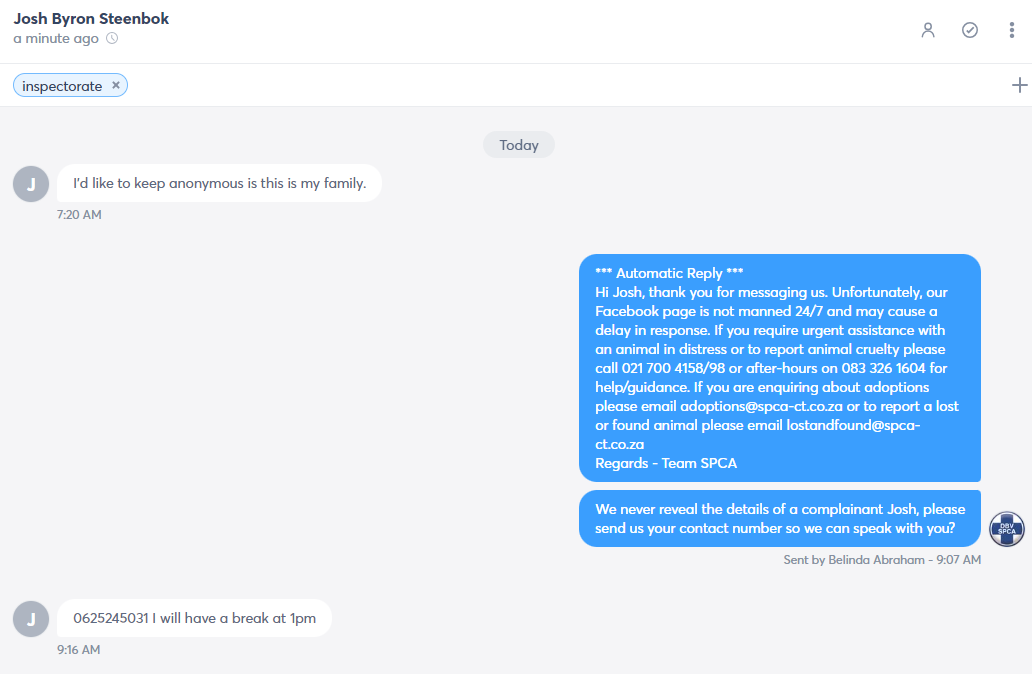This screenshot has width=1032, height=674.
Task: Select the Automatic Reply message bubble
Action: tap(780, 368)
